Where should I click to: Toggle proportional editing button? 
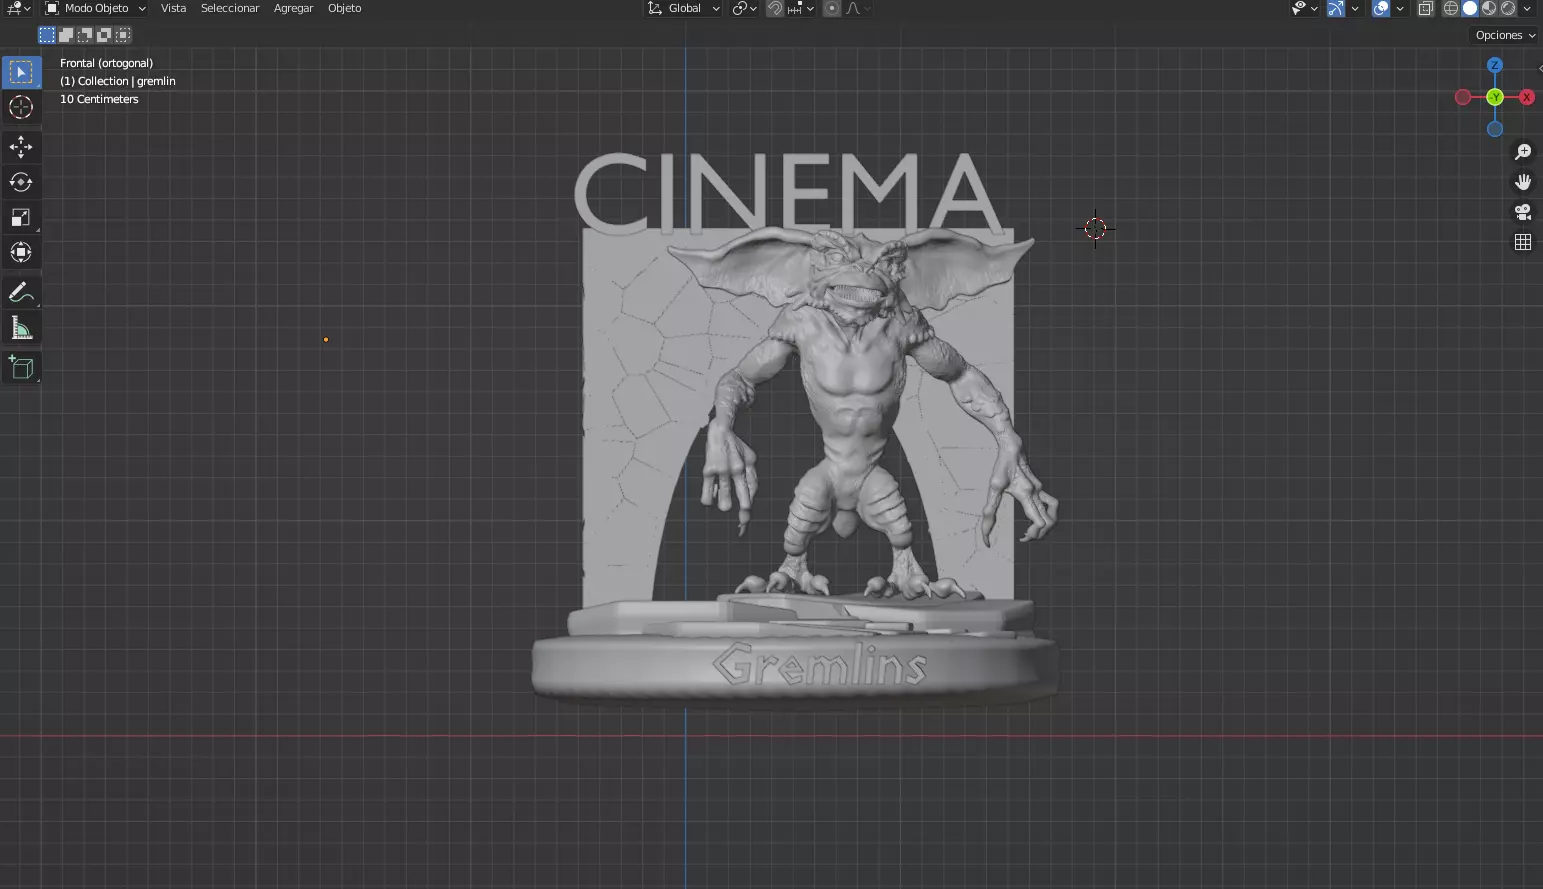coord(832,8)
